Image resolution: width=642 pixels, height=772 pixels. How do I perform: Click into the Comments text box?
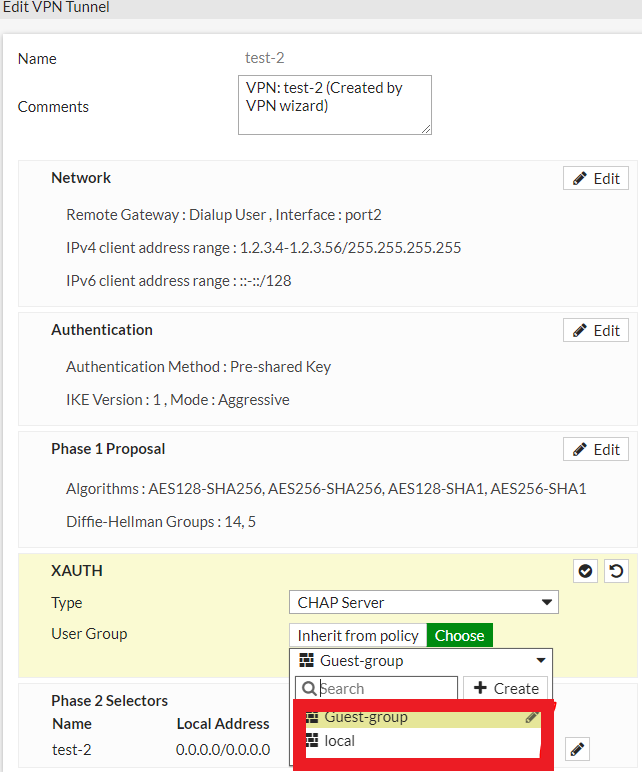334,104
